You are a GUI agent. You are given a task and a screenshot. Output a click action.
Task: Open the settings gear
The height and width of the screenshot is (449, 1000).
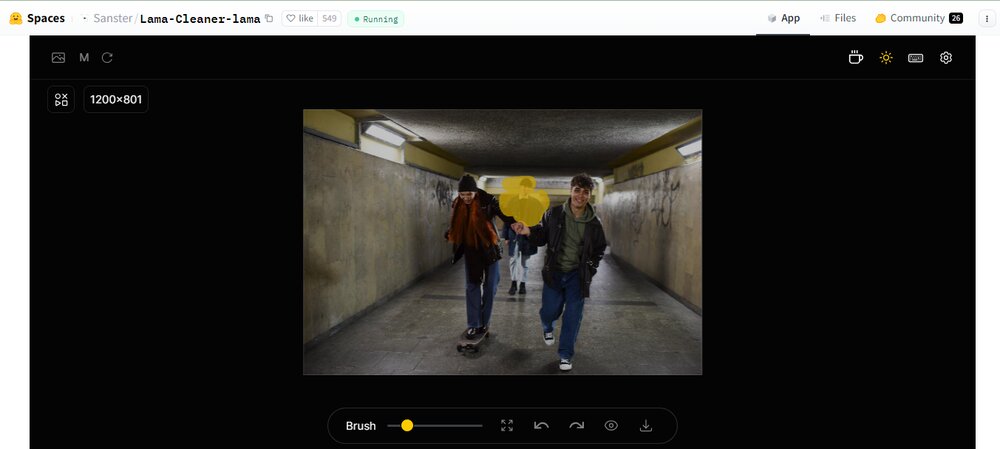tap(946, 58)
